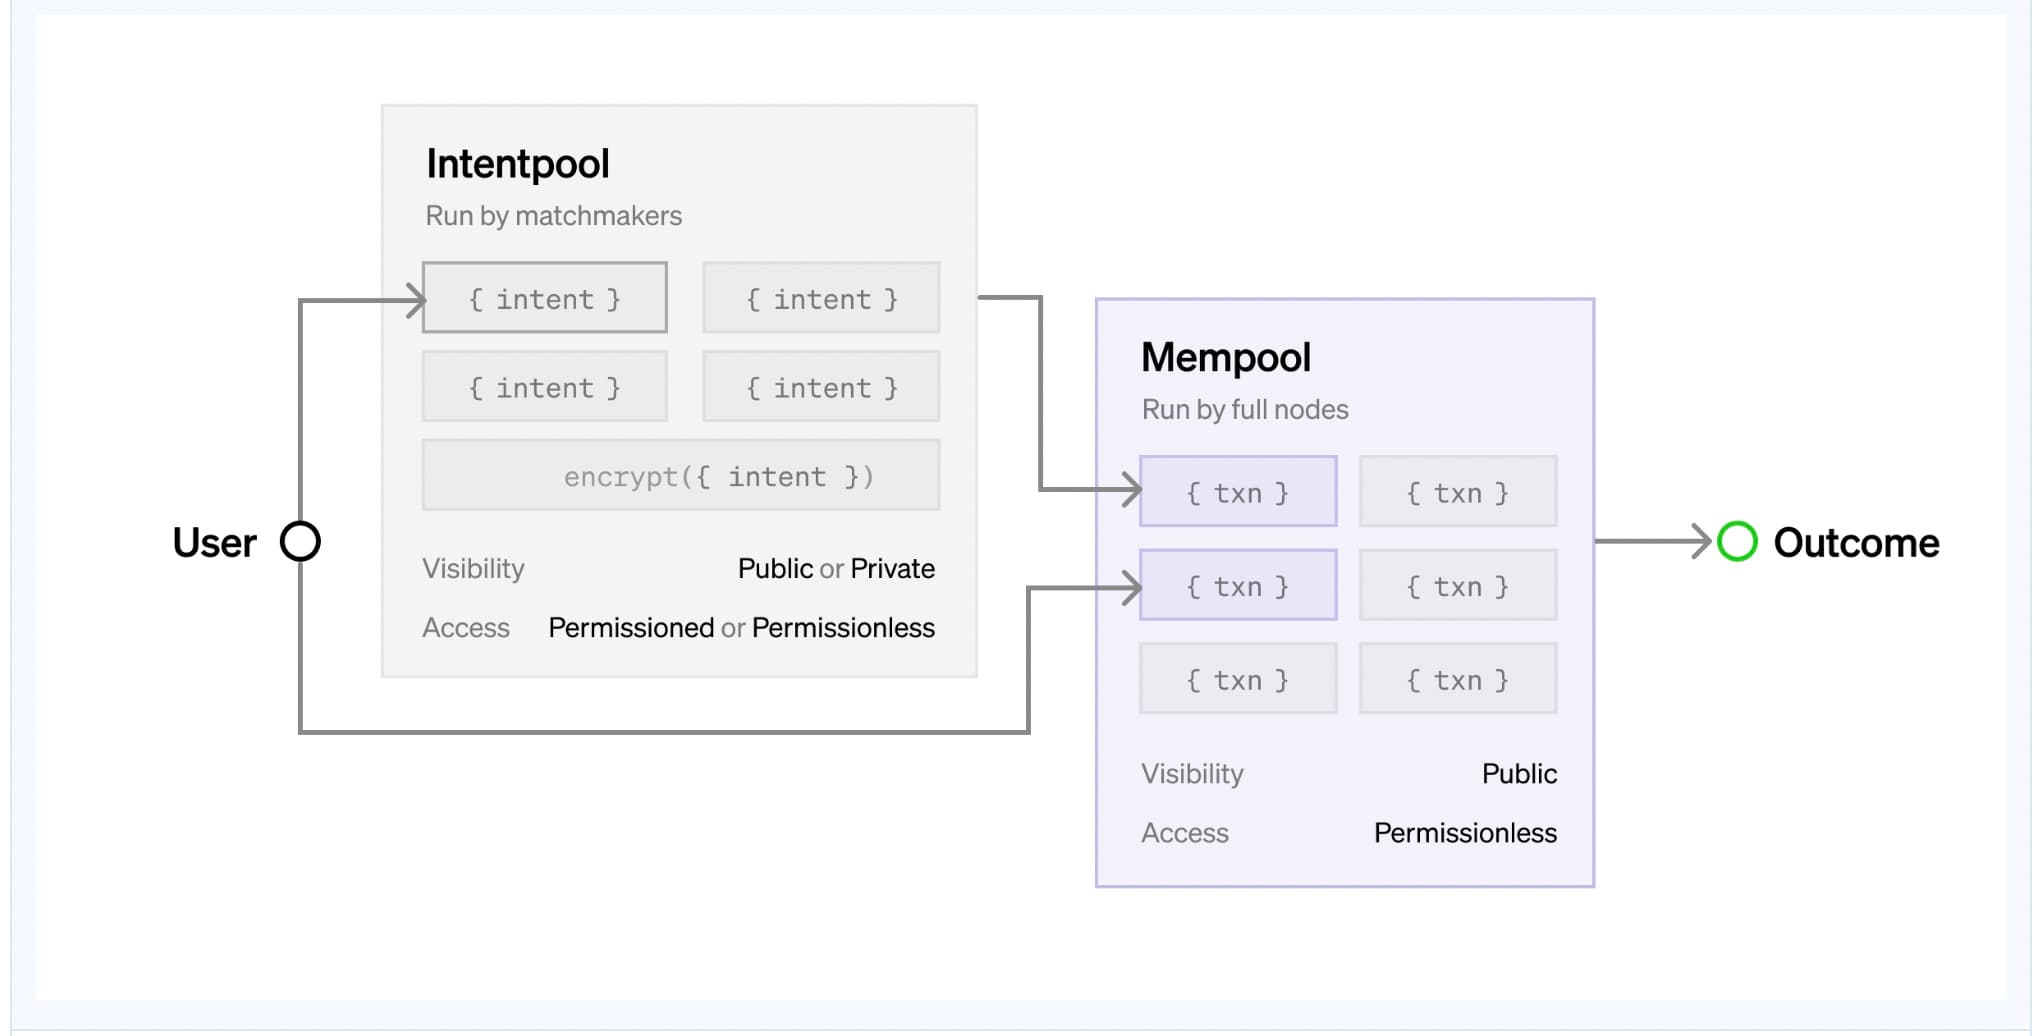Image resolution: width=2032 pixels, height=1036 pixels.
Task: Click the "Run by full nodes" subtitle
Action: pos(1245,410)
